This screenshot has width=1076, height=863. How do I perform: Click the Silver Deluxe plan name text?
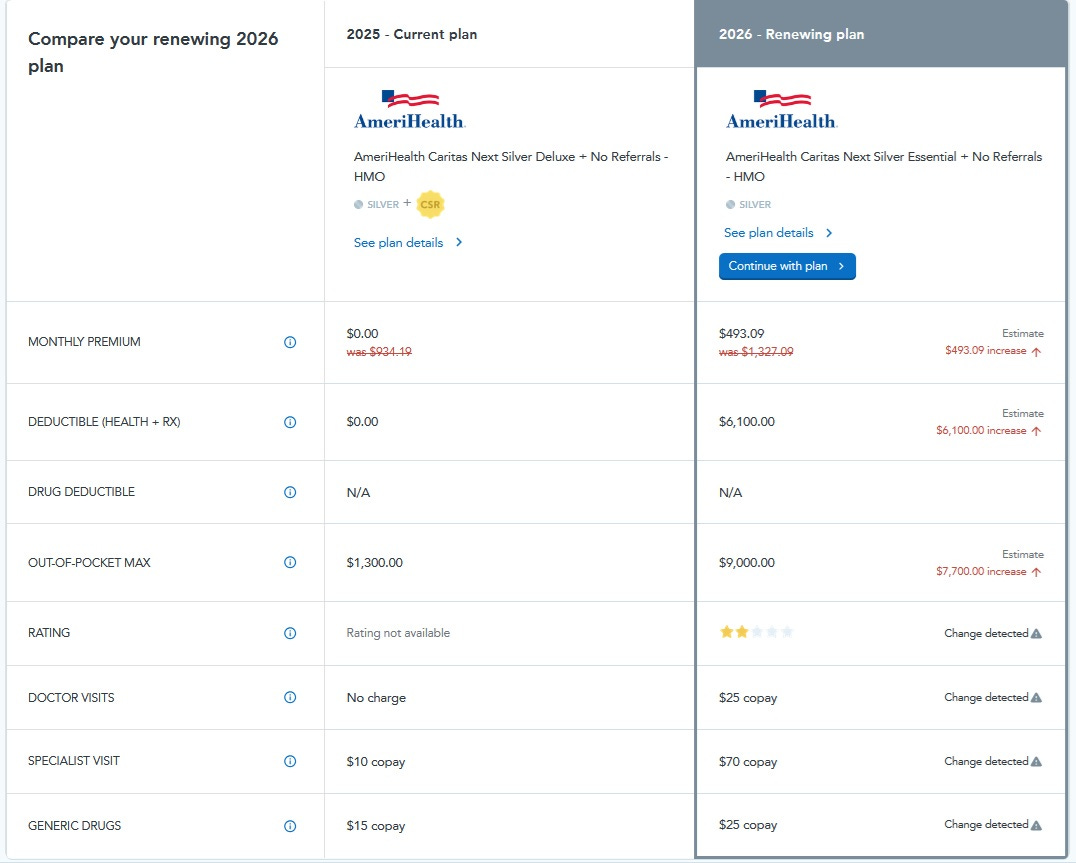(x=511, y=166)
